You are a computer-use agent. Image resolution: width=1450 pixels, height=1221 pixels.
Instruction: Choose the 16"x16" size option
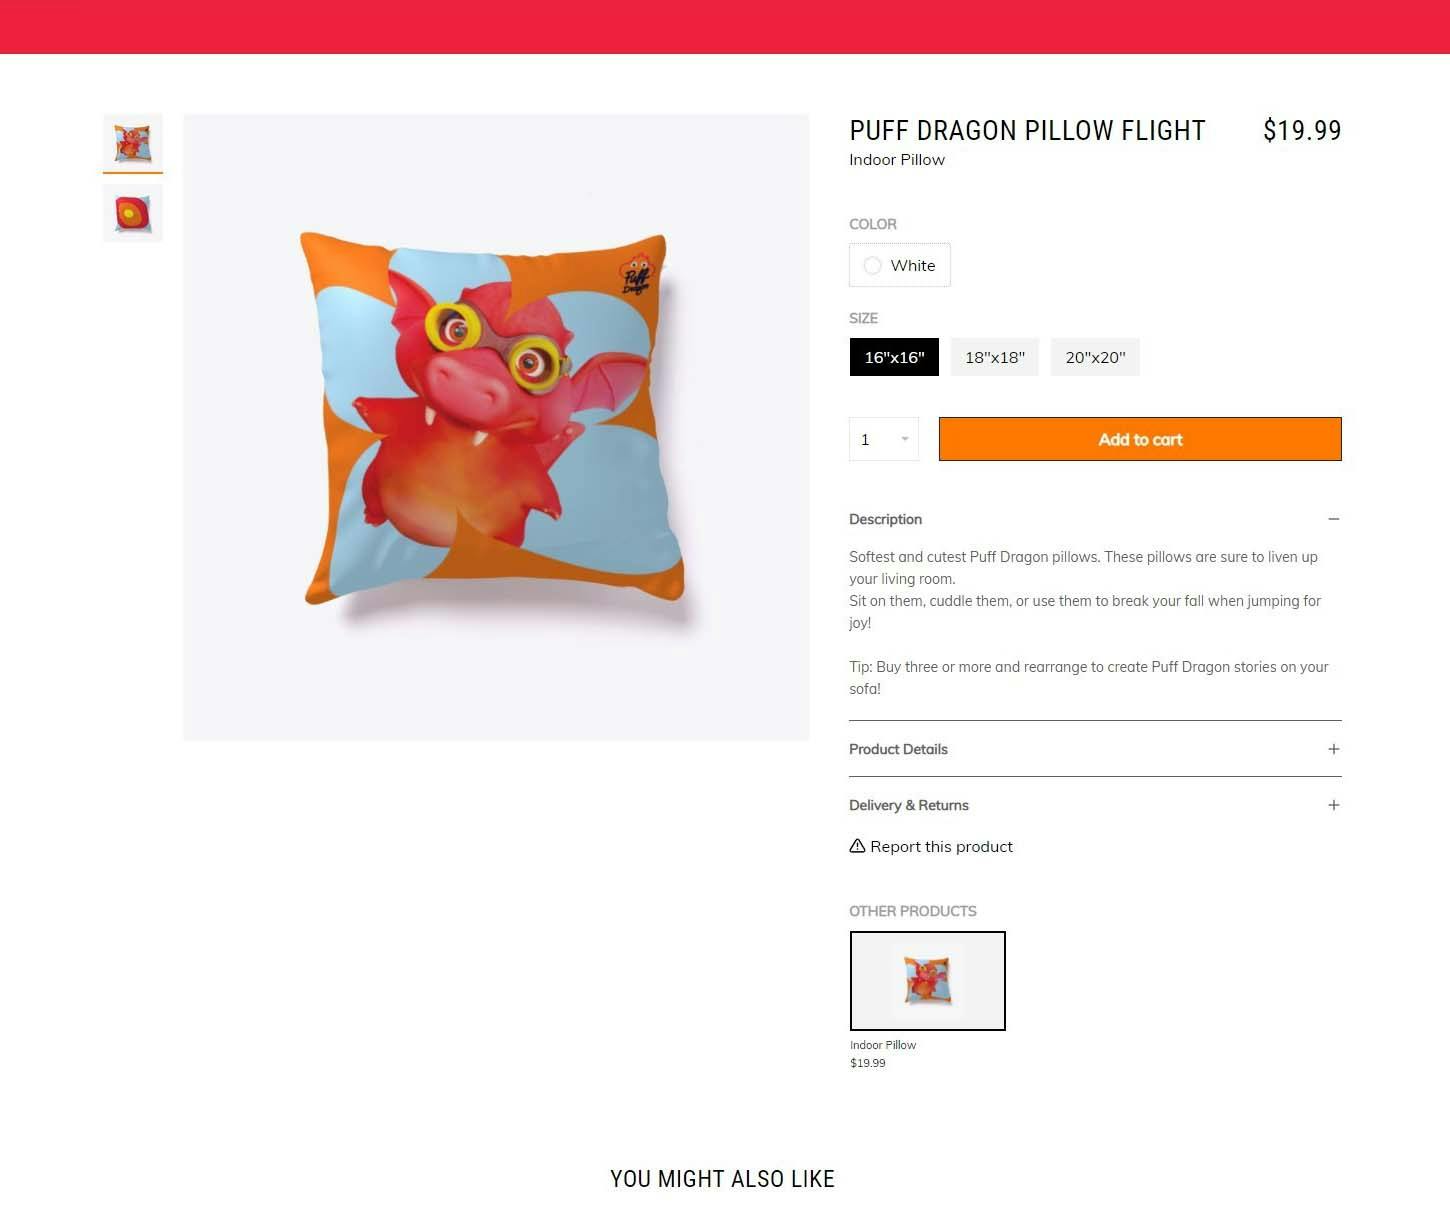(x=894, y=357)
